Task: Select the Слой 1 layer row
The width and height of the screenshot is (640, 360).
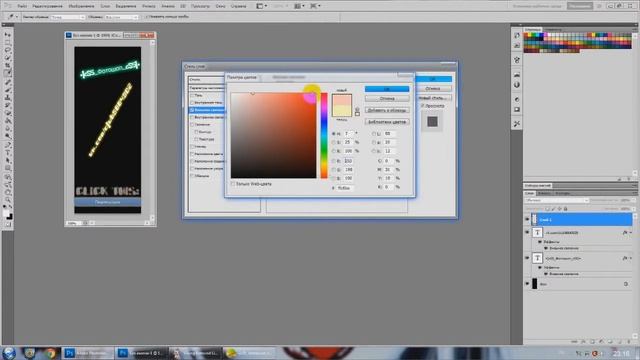Action: [581, 220]
